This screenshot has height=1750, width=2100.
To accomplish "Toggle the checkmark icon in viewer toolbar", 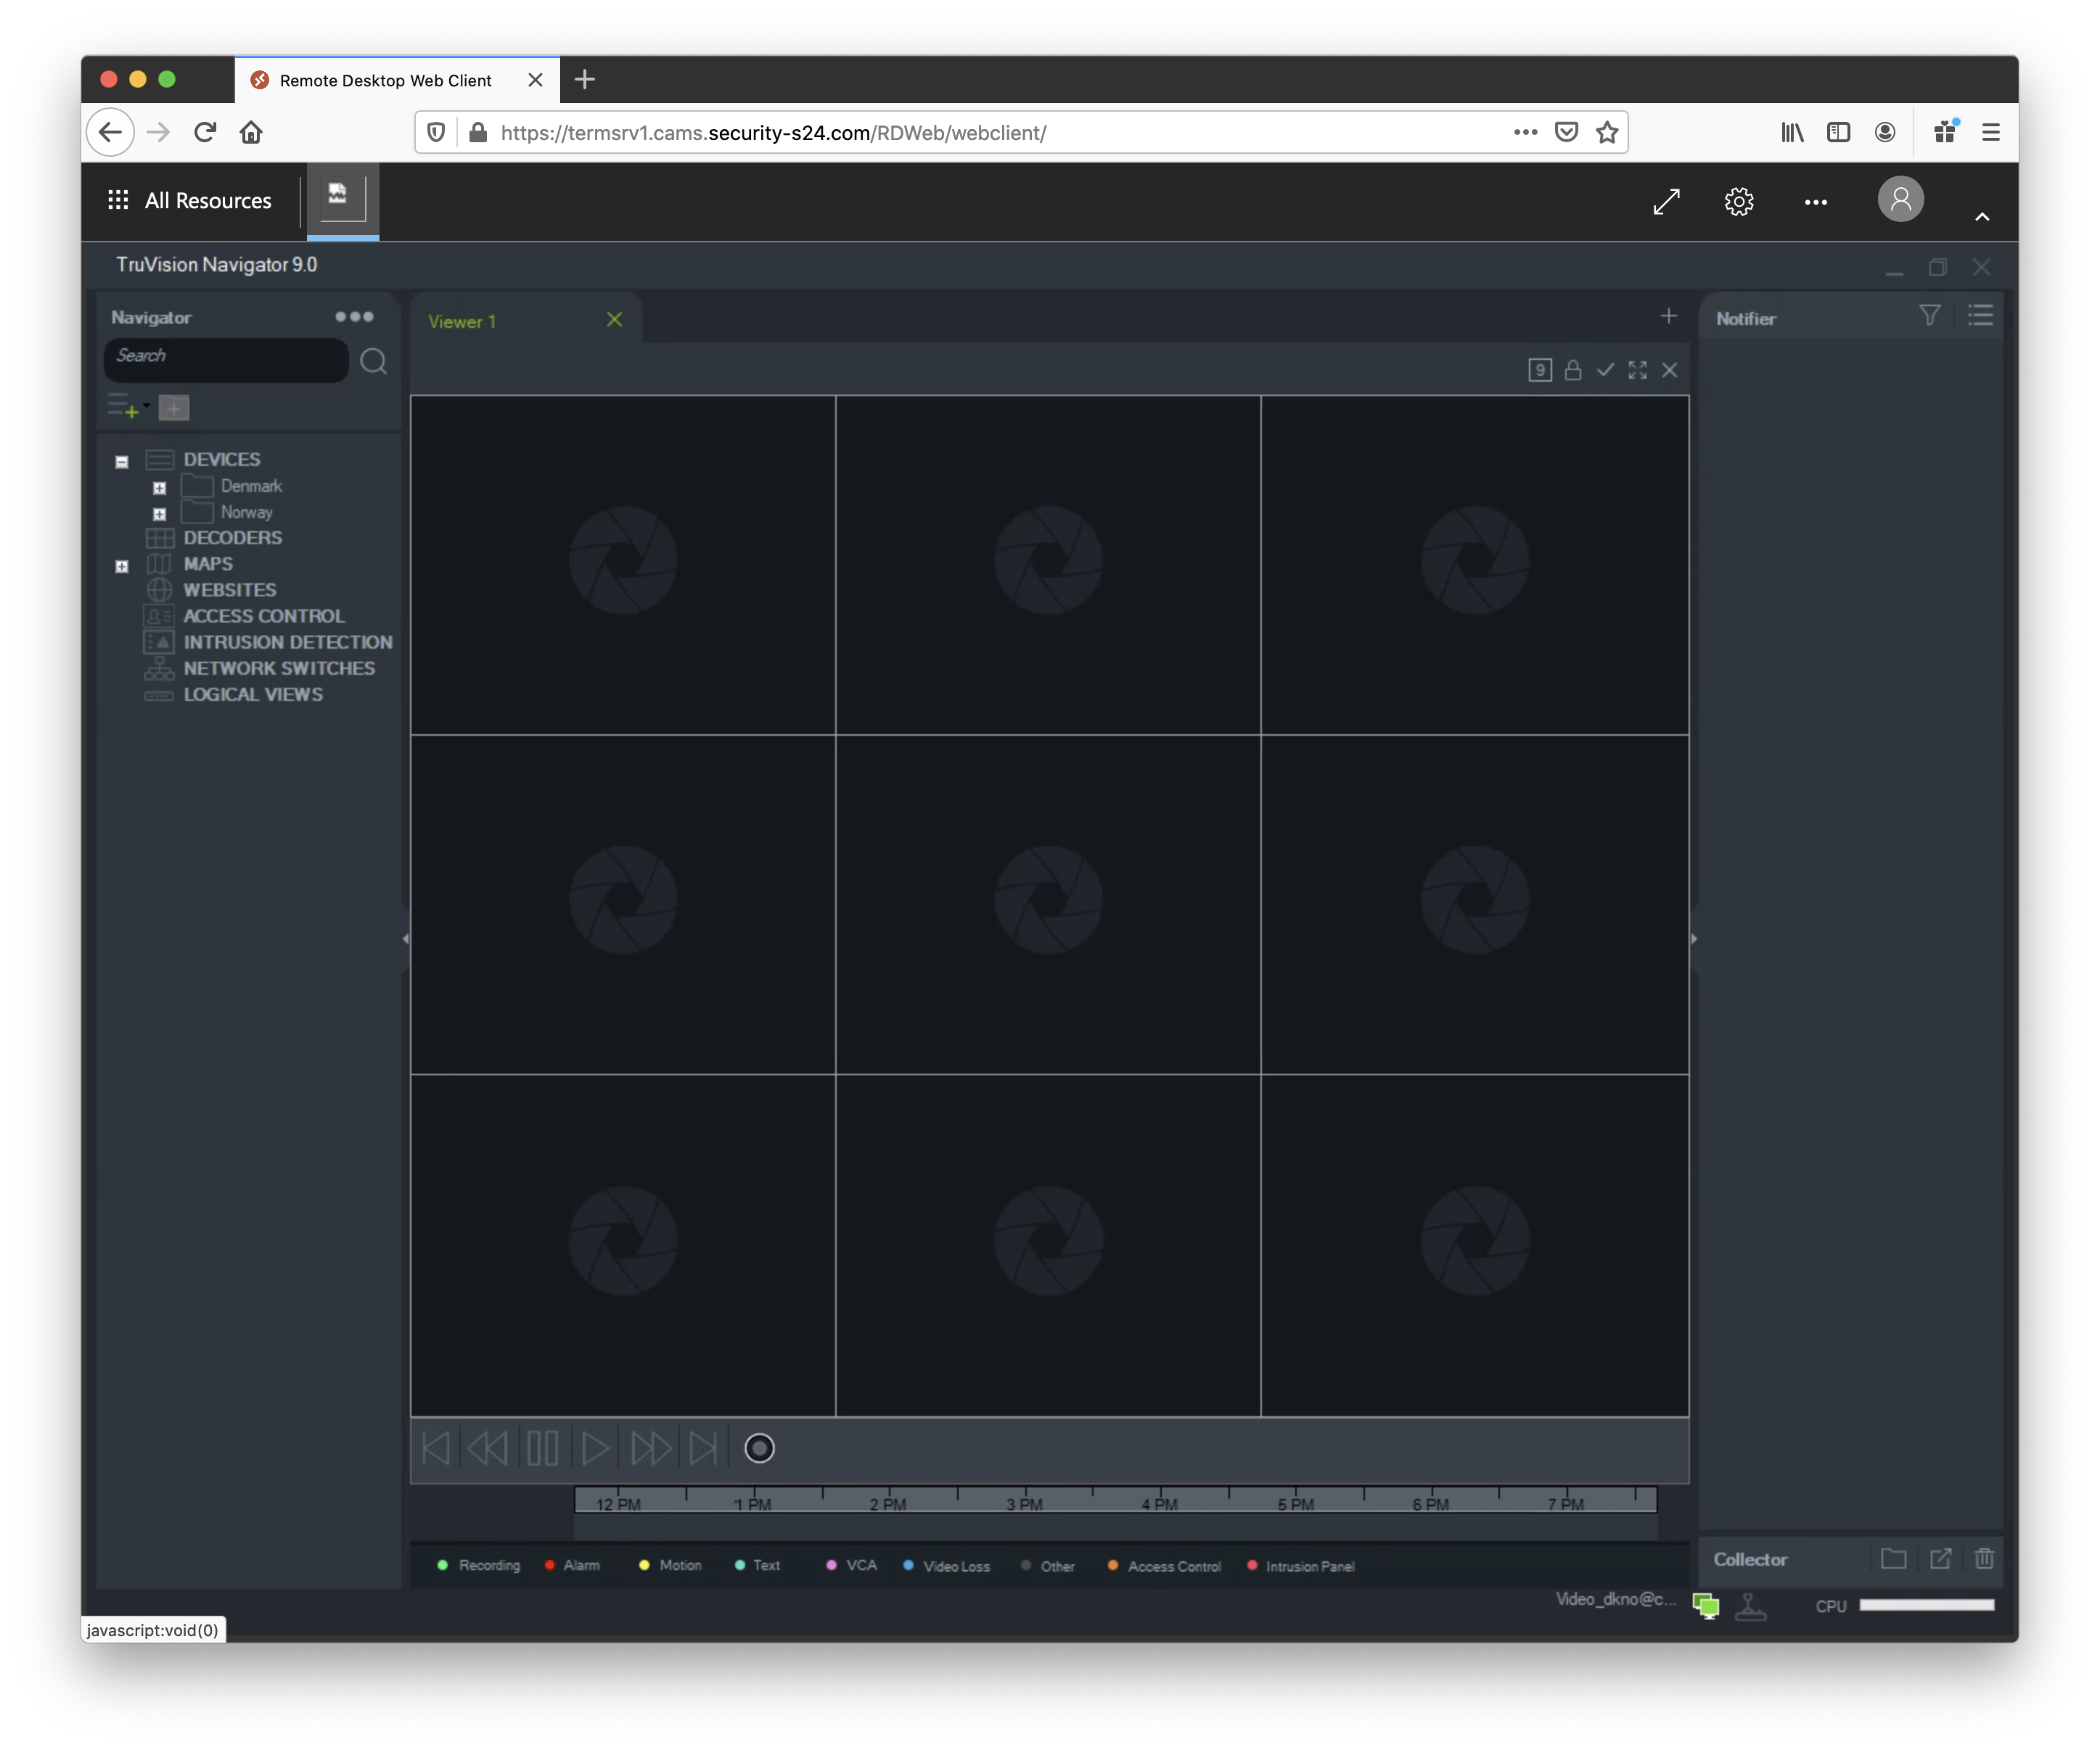I will click(1605, 370).
